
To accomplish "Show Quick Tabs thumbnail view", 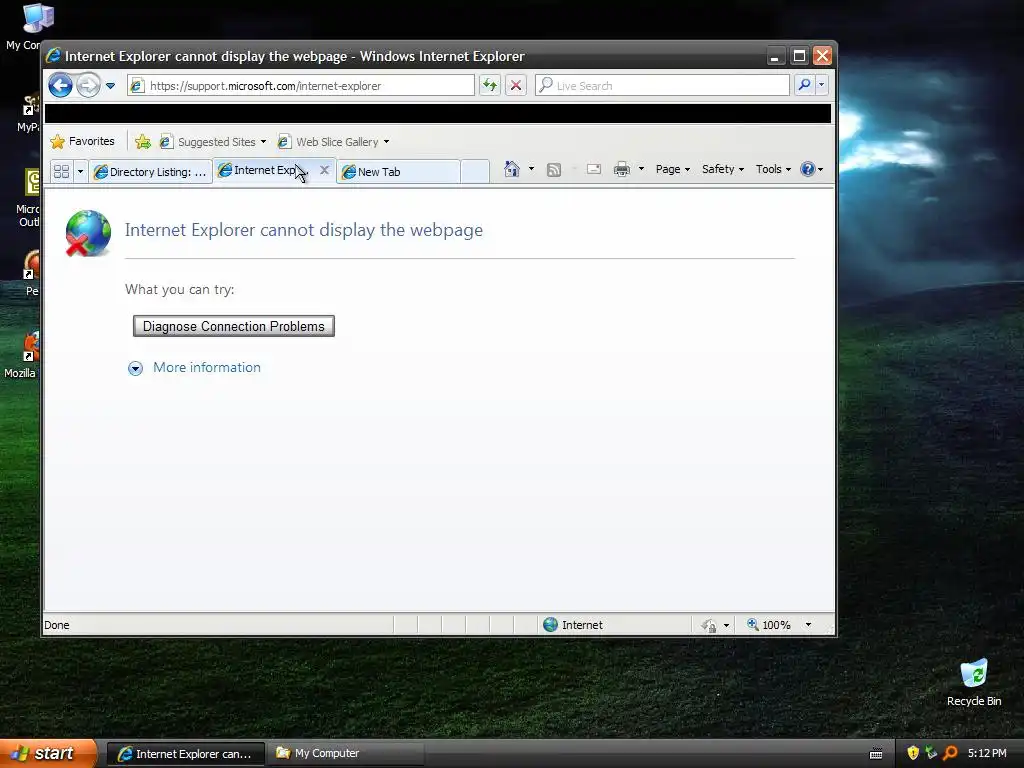I will click(61, 172).
